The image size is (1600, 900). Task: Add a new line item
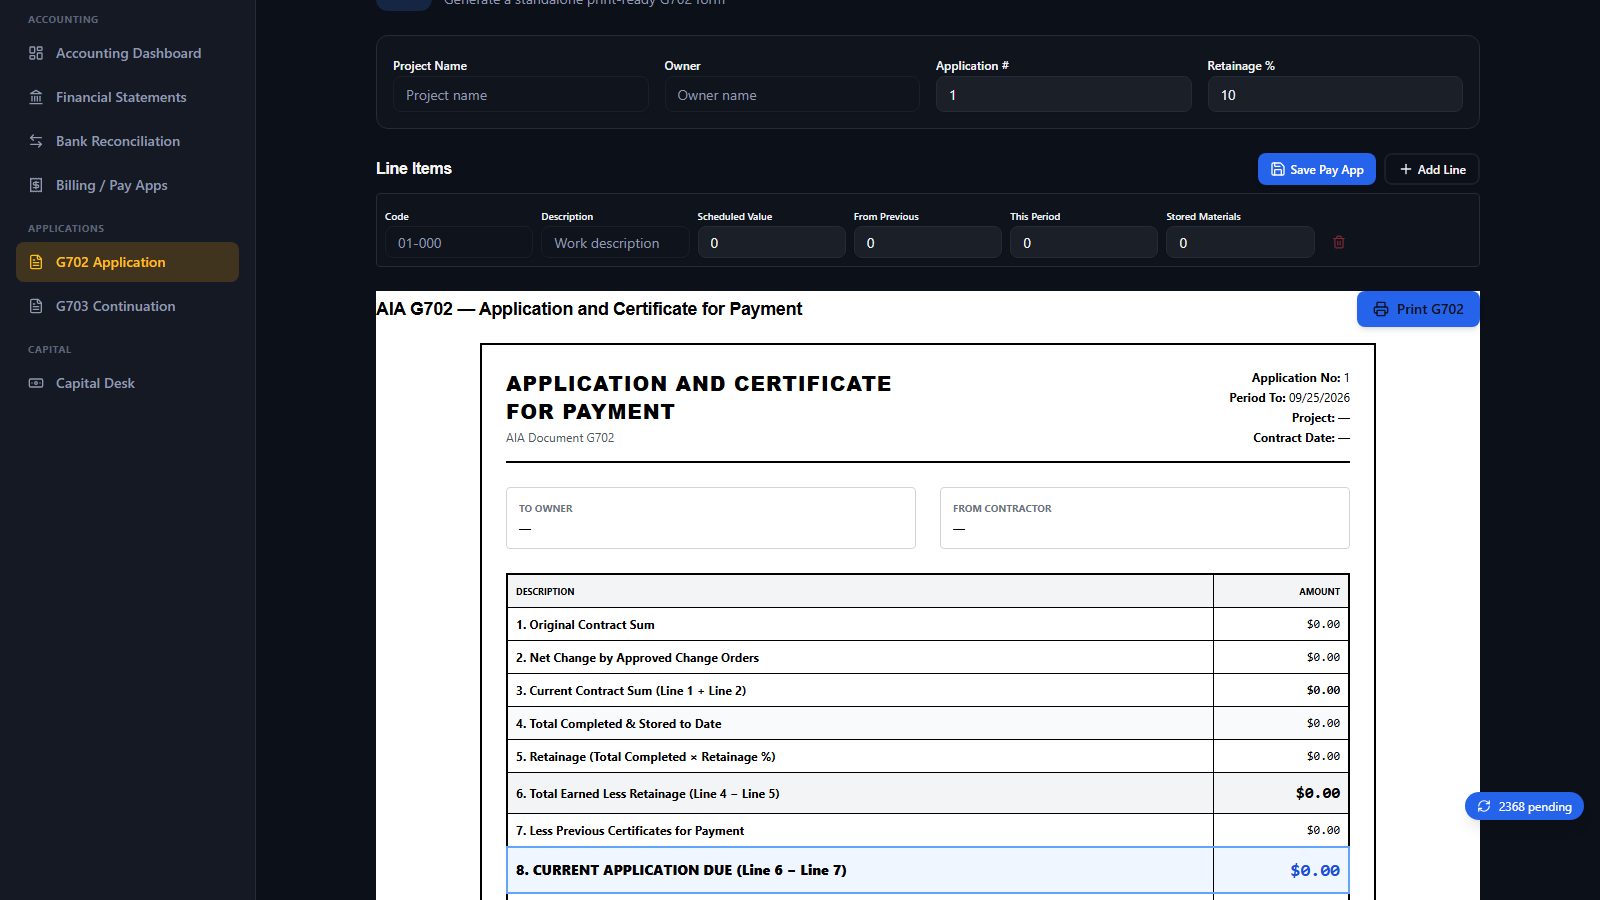click(x=1432, y=169)
